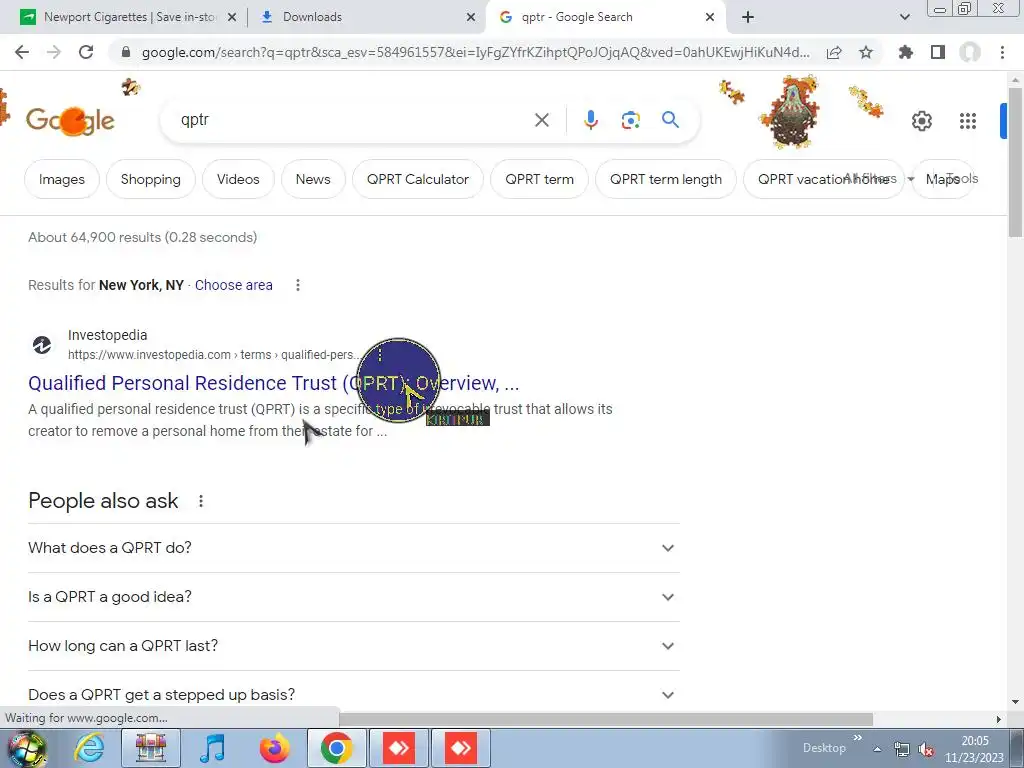The width and height of the screenshot is (1024, 768).
Task: Click the Investopedia URL breadcrumb
Action: 214,355
